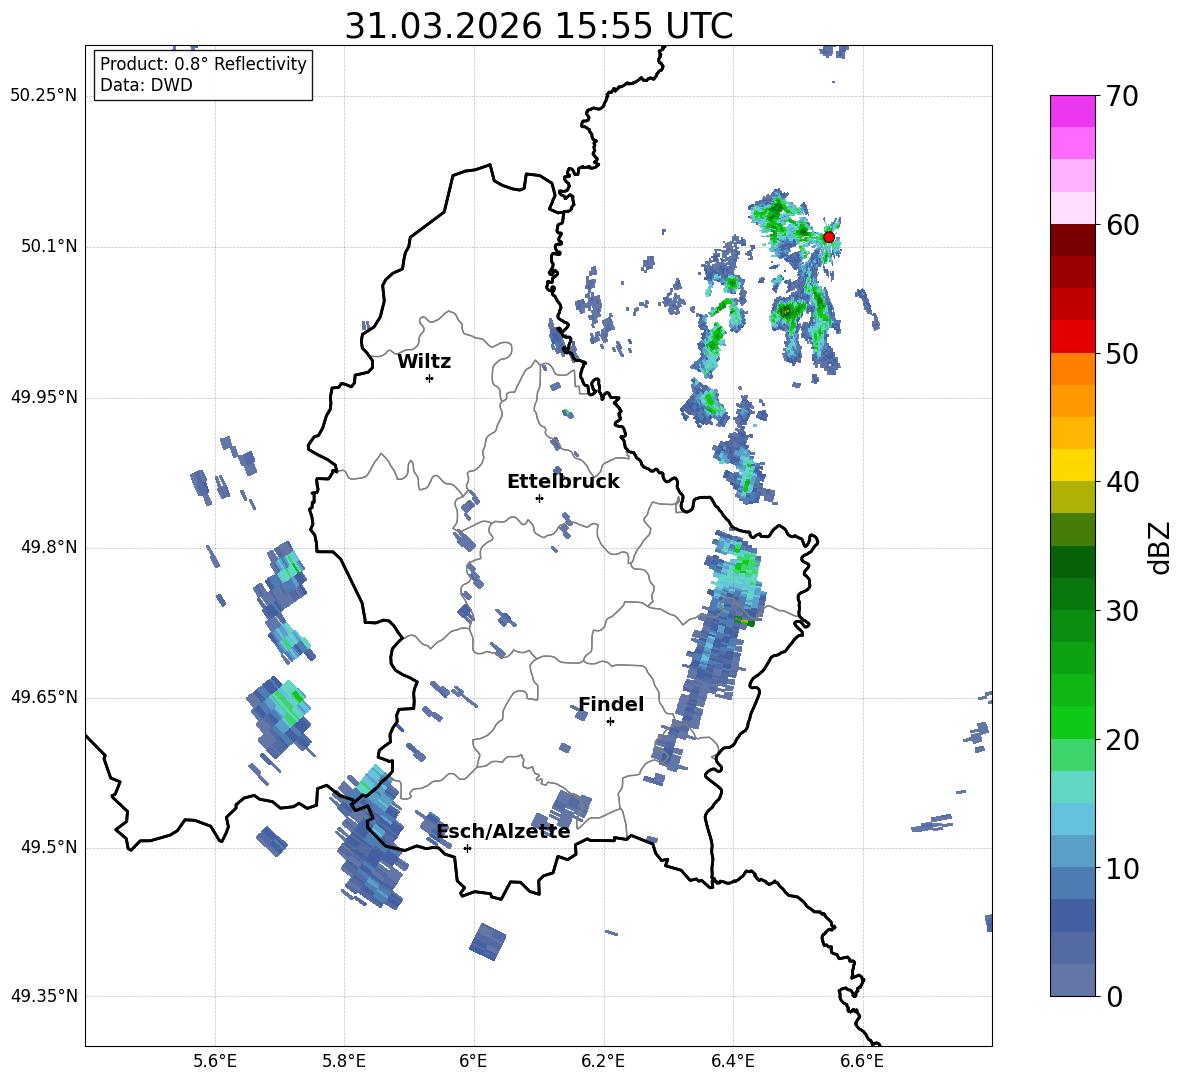
Task: Click the orange colorbar segment below 50 dBZ
Action: [1073, 368]
